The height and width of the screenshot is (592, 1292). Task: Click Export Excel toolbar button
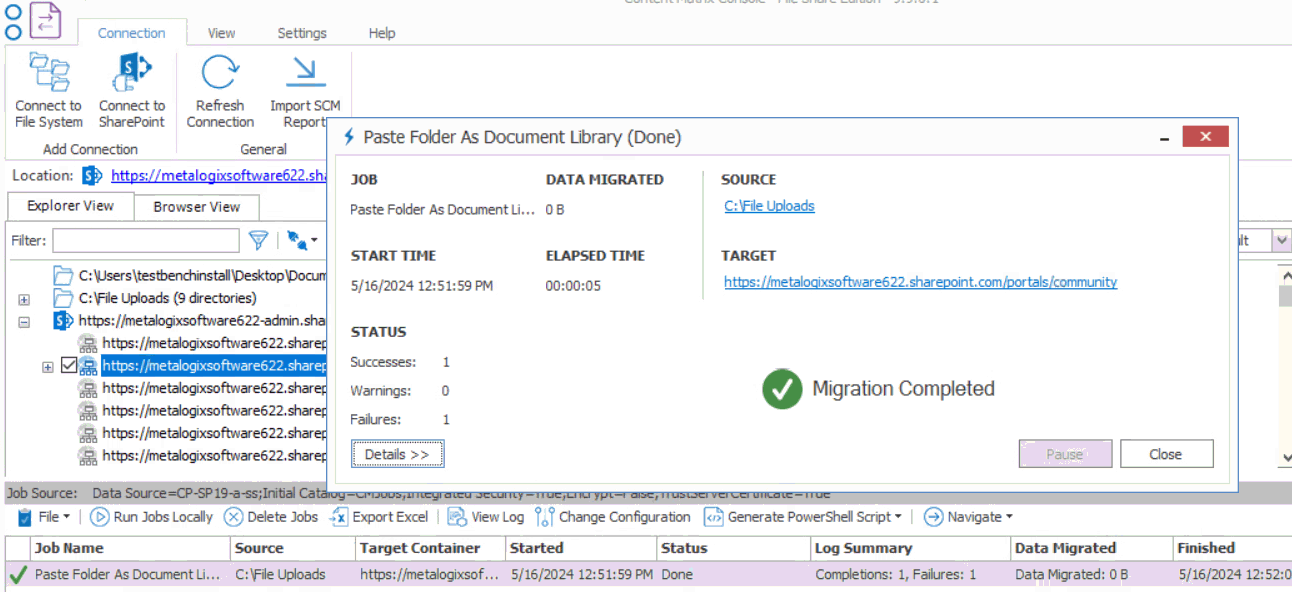click(379, 517)
